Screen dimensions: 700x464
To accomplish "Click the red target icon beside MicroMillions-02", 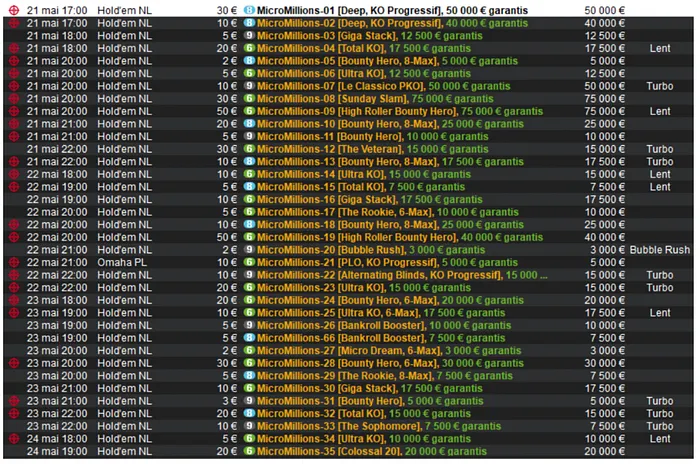I will [14, 23].
